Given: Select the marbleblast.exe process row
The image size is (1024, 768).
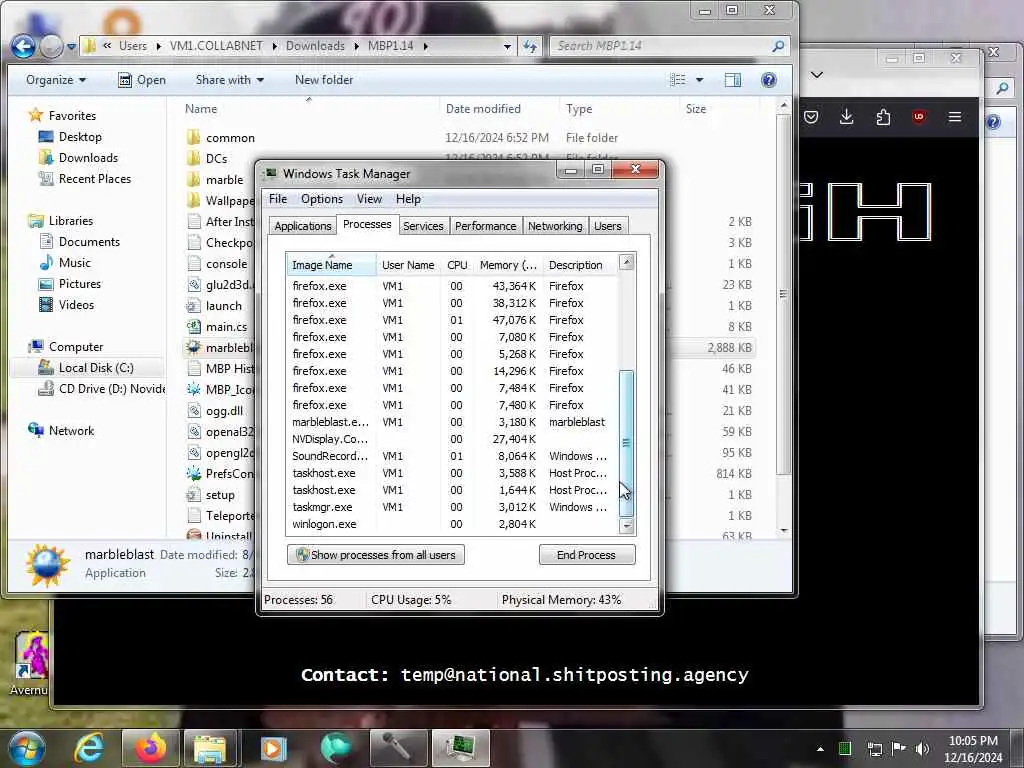Looking at the screenshot, I should (452, 422).
